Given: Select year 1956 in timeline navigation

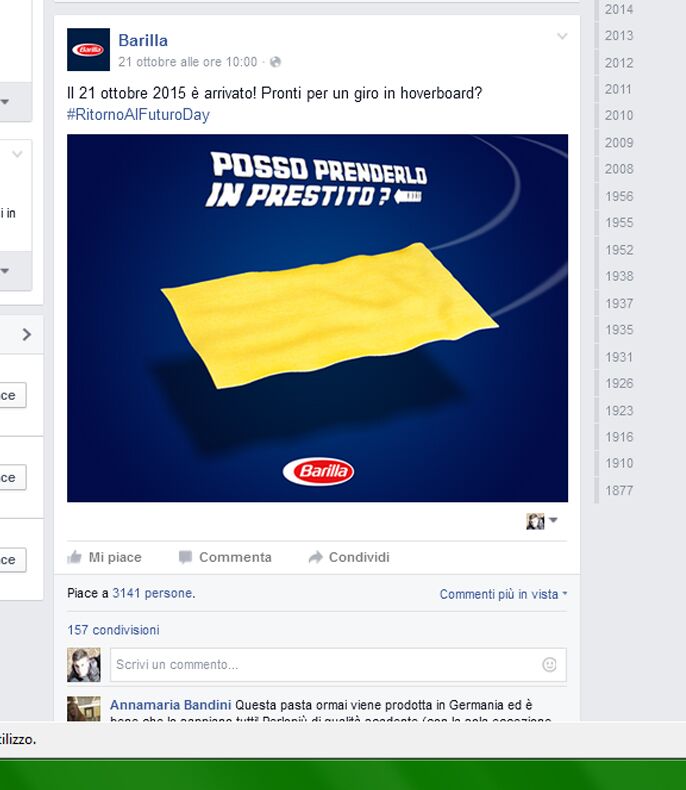Looking at the screenshot, I should (619, 196).
